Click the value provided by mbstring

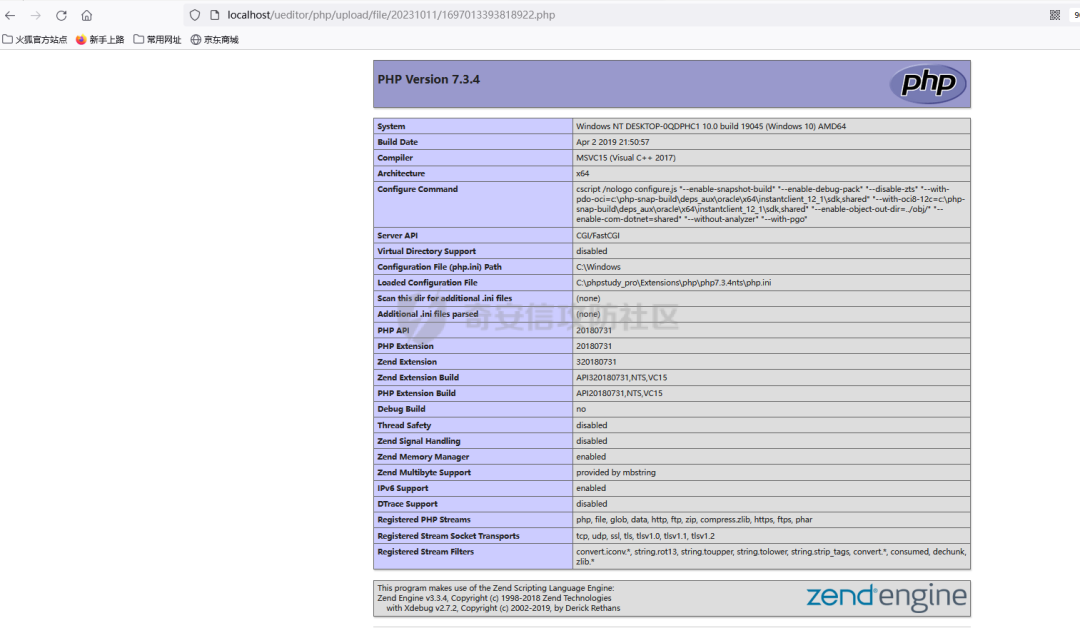click(616, 473)
